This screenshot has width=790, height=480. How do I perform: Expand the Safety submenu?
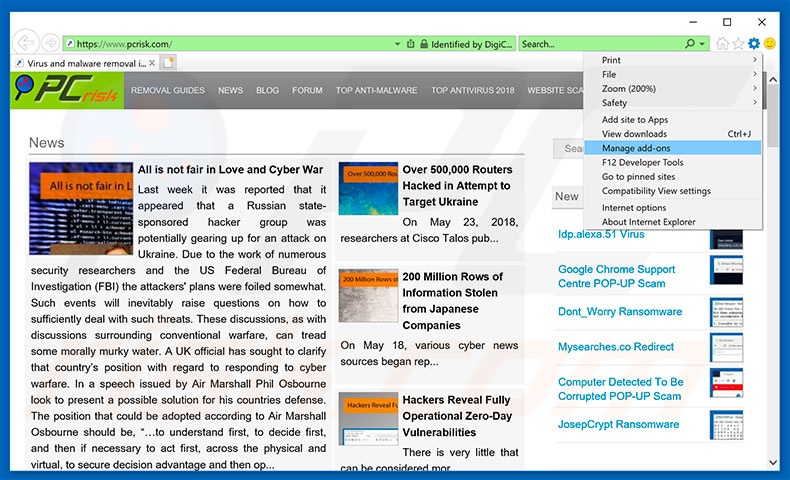[671, 103]
